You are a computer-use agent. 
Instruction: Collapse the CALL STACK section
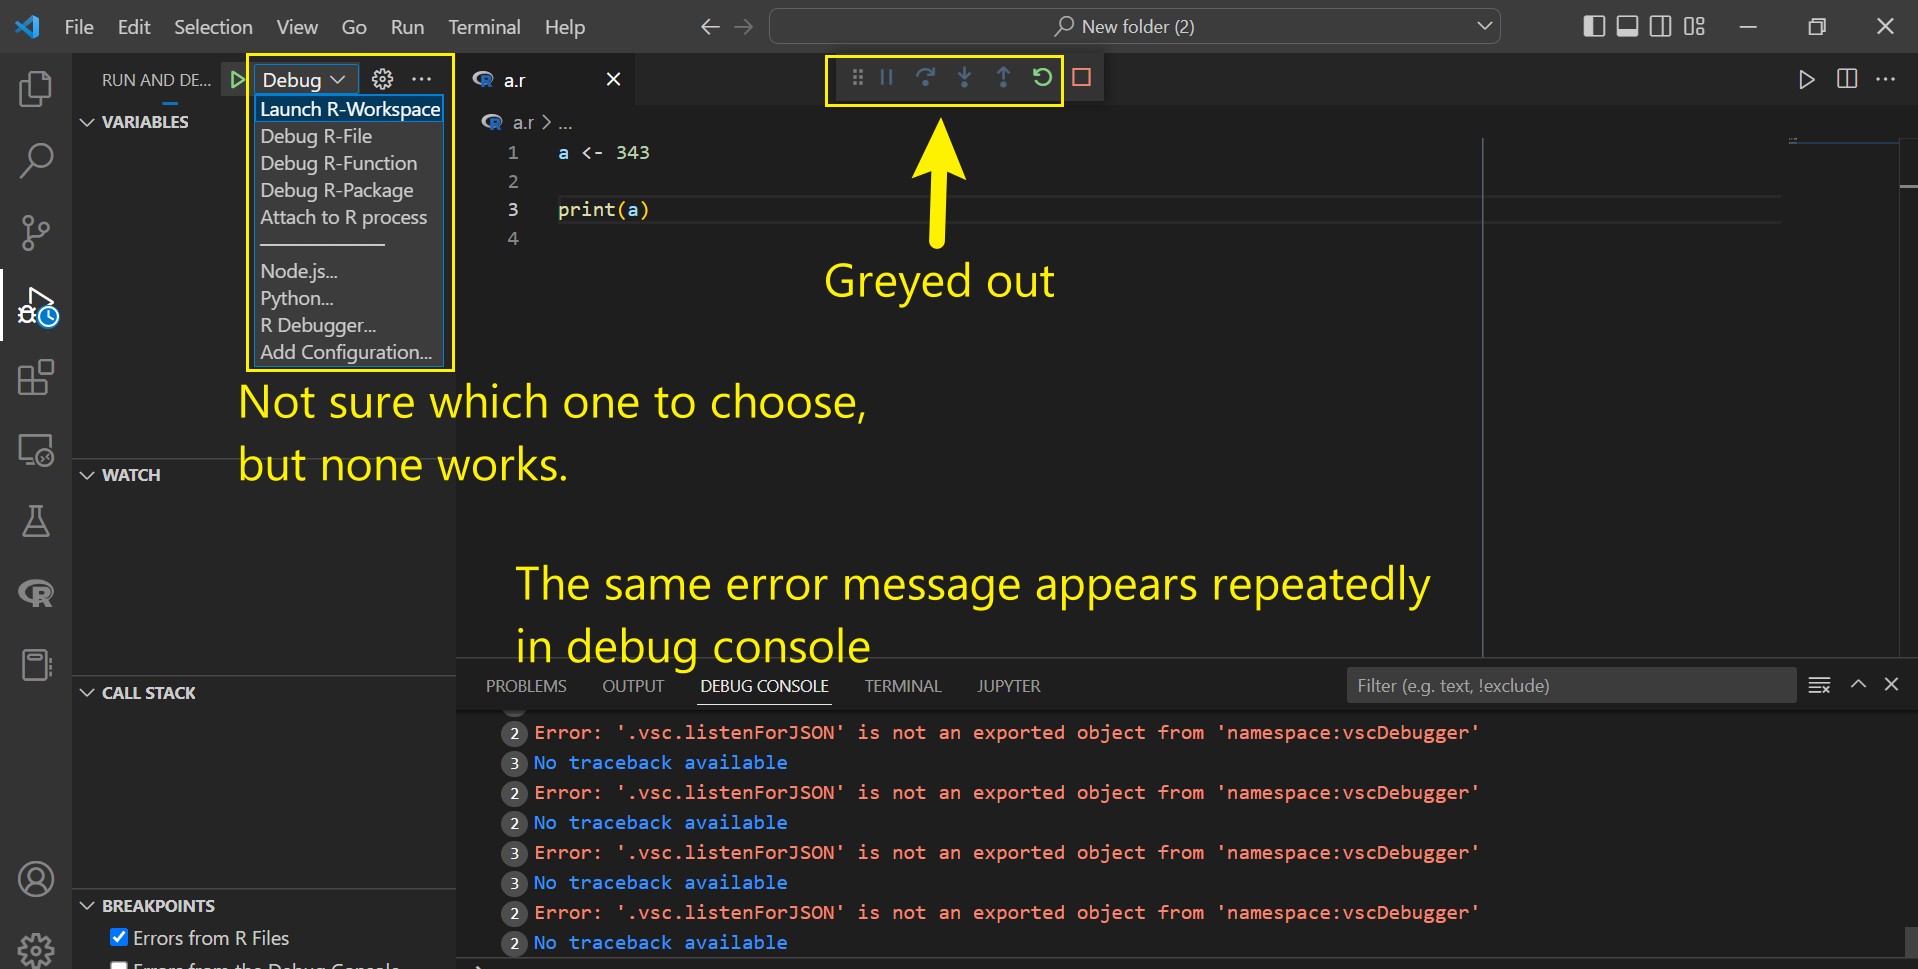87,693
